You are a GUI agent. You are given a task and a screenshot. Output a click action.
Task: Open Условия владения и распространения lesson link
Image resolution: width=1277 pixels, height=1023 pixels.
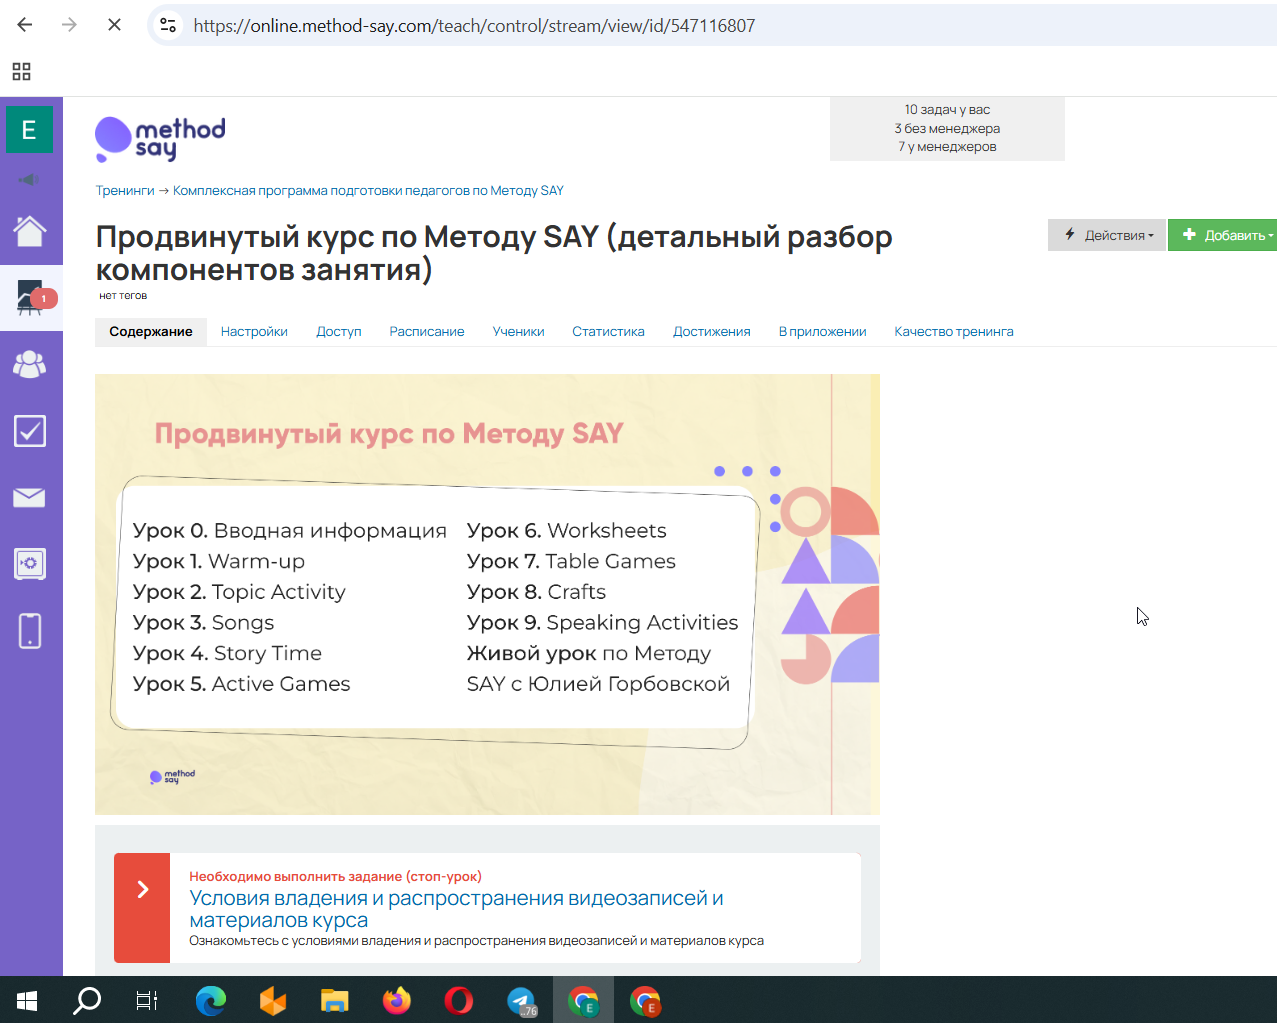[x=456, y=909]
